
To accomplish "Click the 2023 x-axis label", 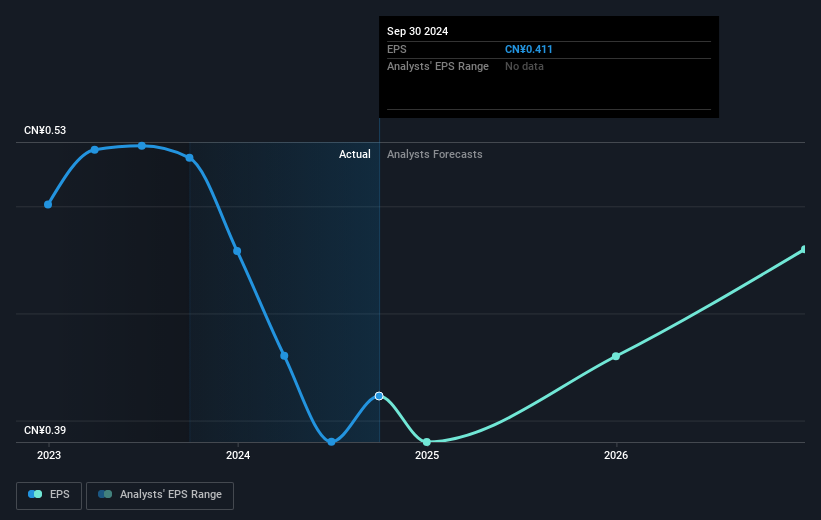I will pos(49,456).
